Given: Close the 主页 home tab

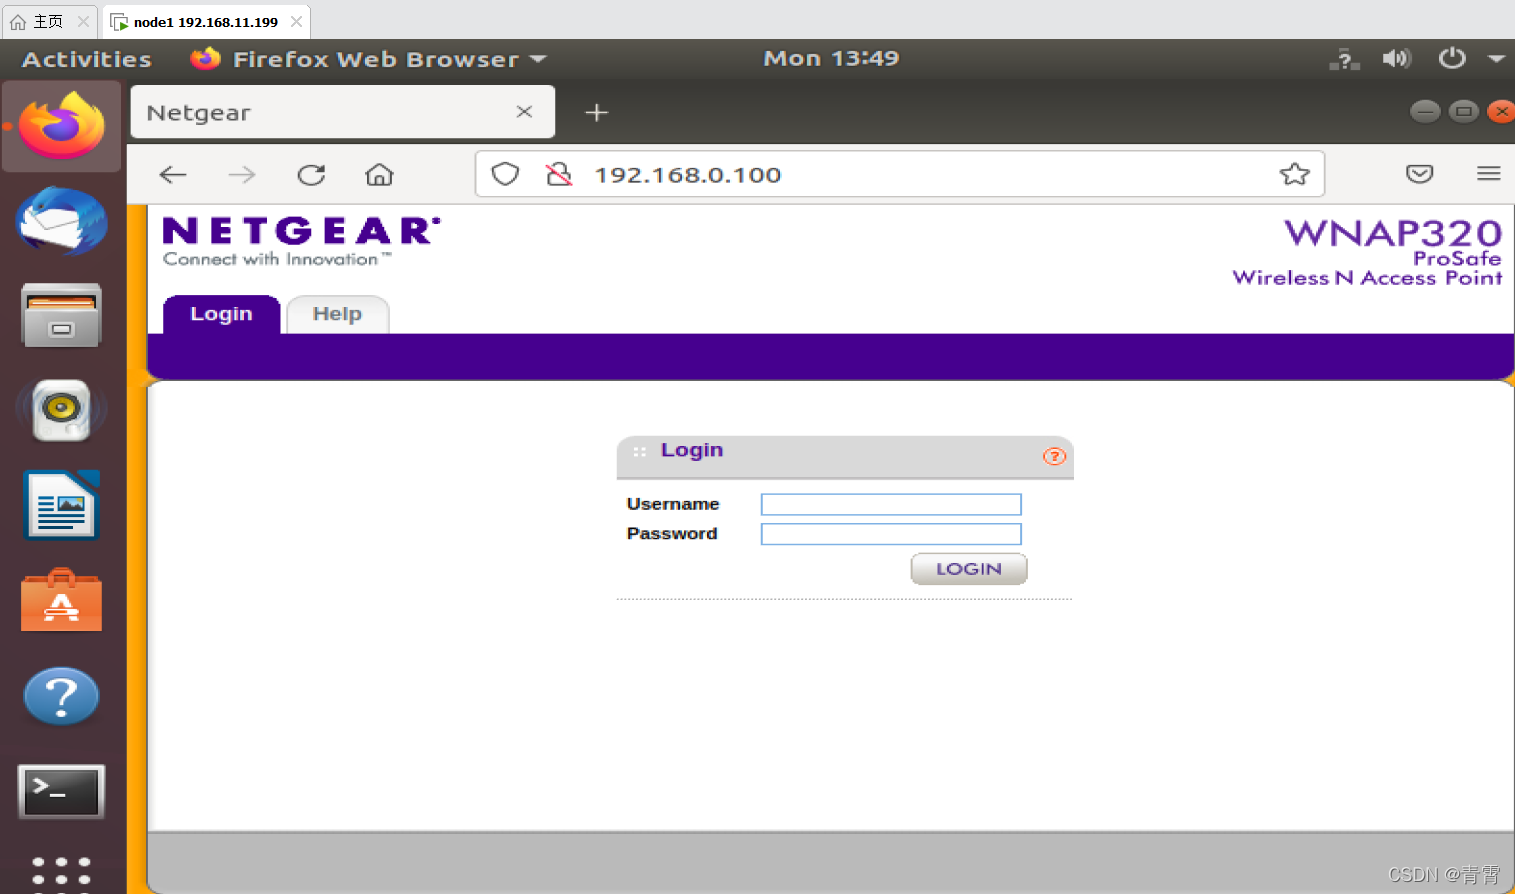Looking at the screenshot, I should [x=83, y=22].
